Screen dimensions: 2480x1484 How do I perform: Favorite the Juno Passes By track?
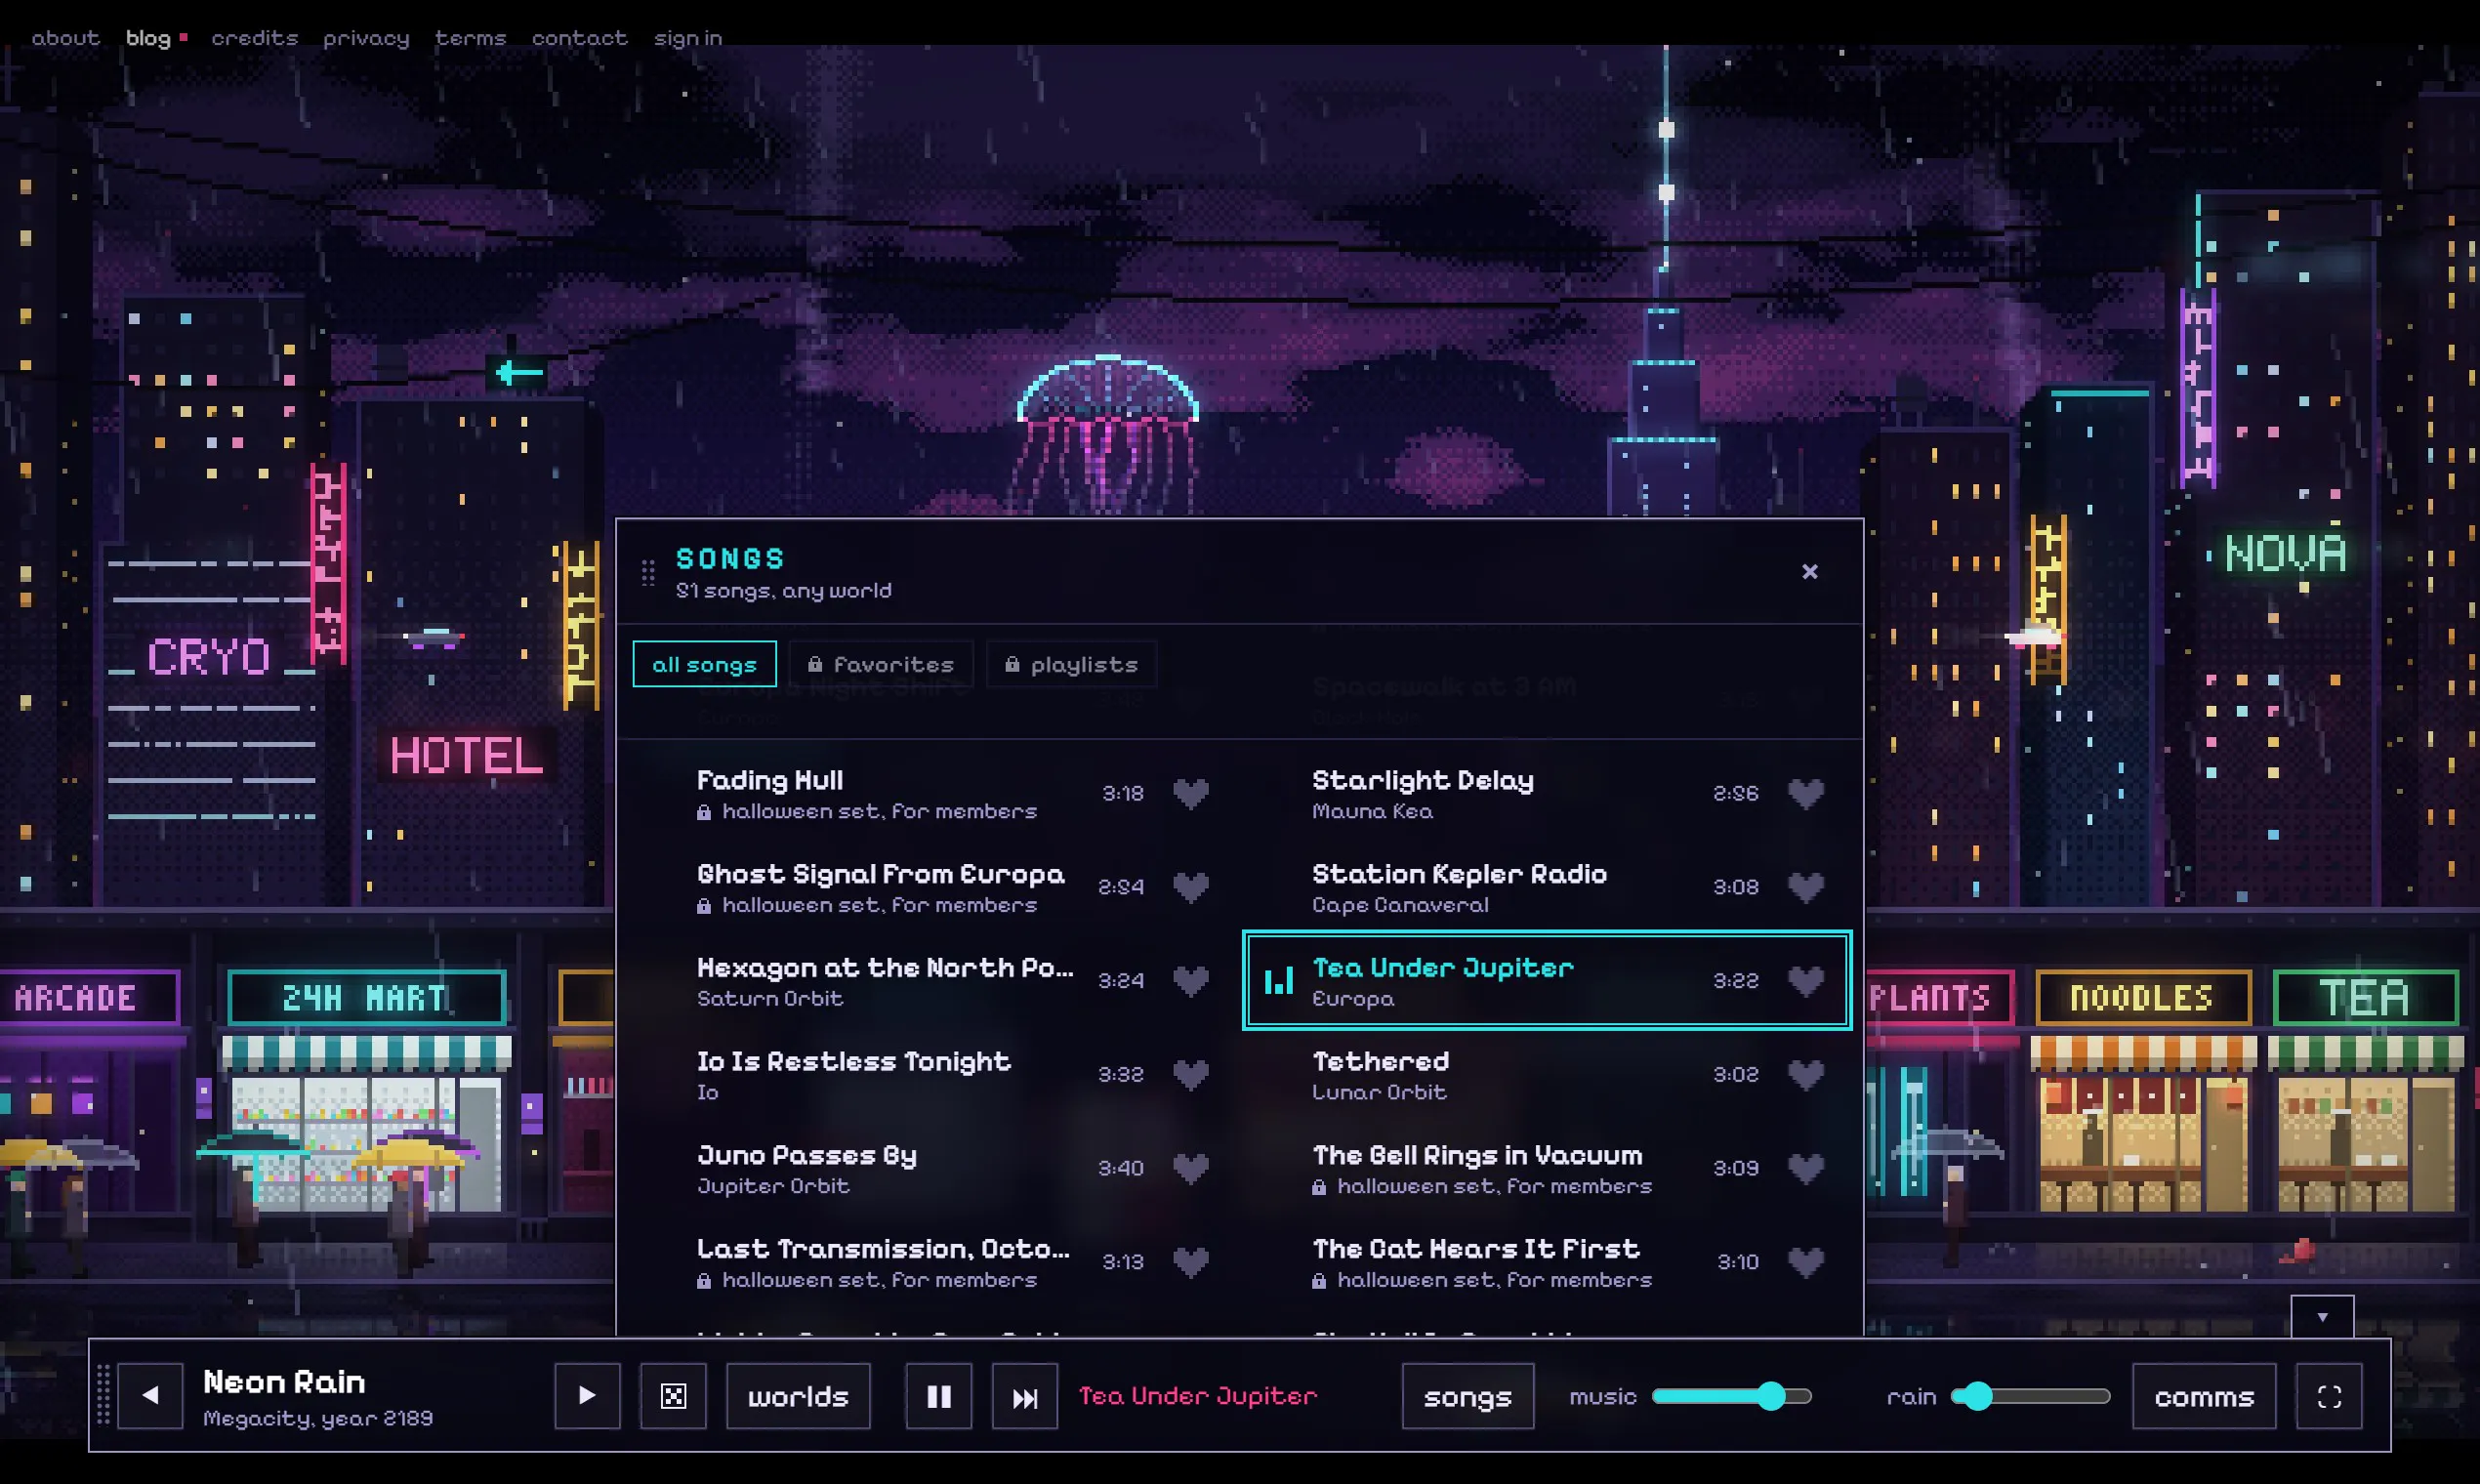click(x=1190, y=1168)
